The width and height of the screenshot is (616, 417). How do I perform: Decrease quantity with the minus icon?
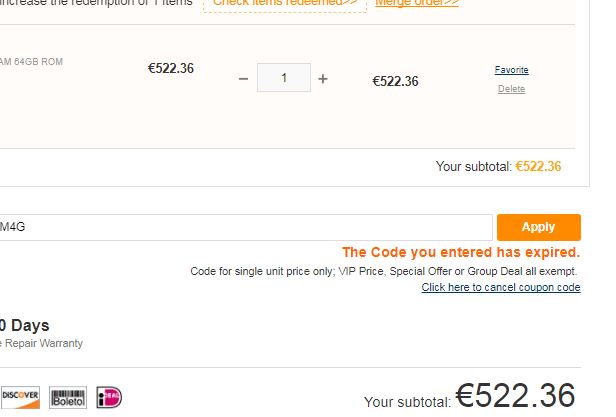coord(243,79)
